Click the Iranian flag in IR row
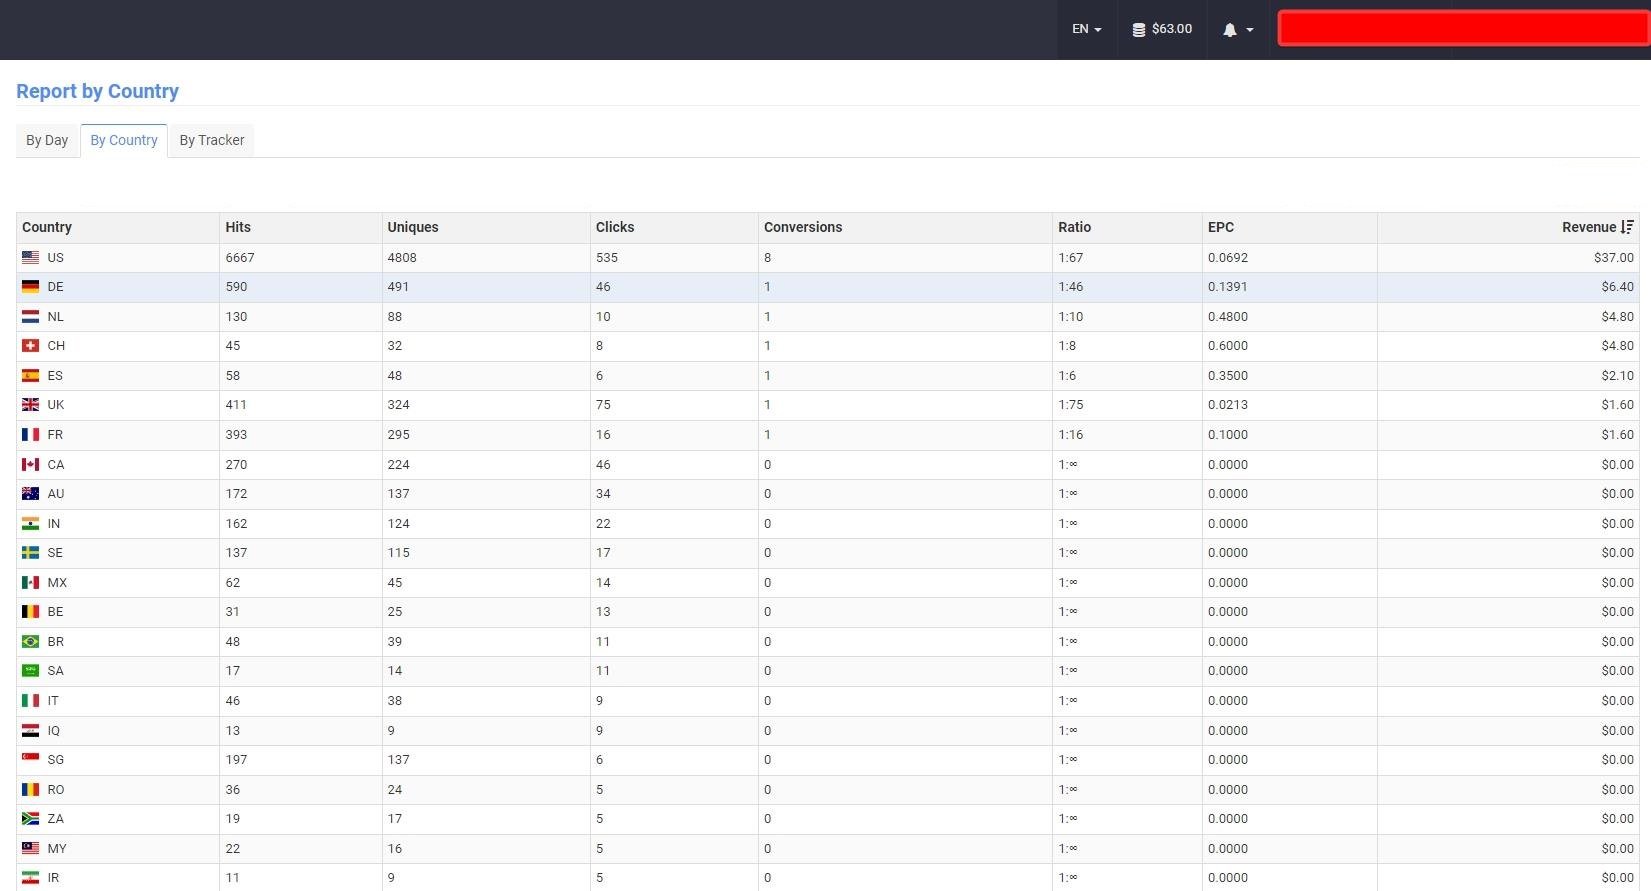The width and height of the screenshot is (1651, 891). 31,878
